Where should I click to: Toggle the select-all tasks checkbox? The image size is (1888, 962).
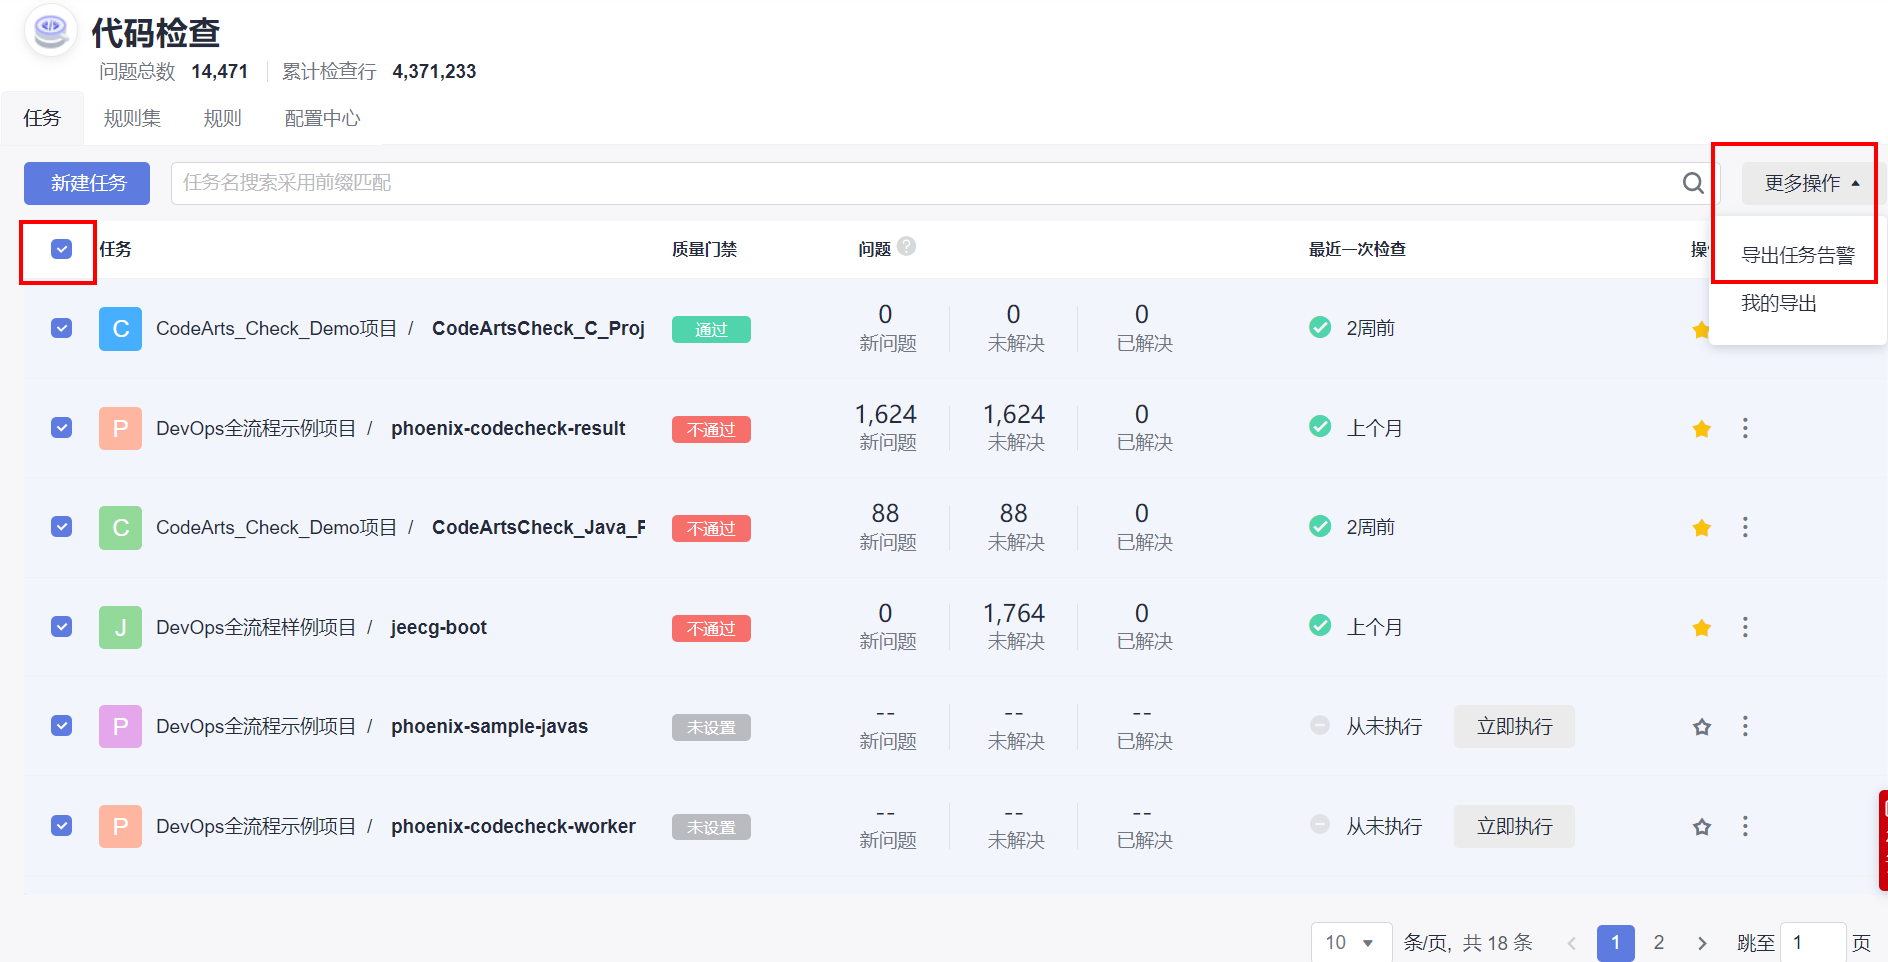point(61,249)
